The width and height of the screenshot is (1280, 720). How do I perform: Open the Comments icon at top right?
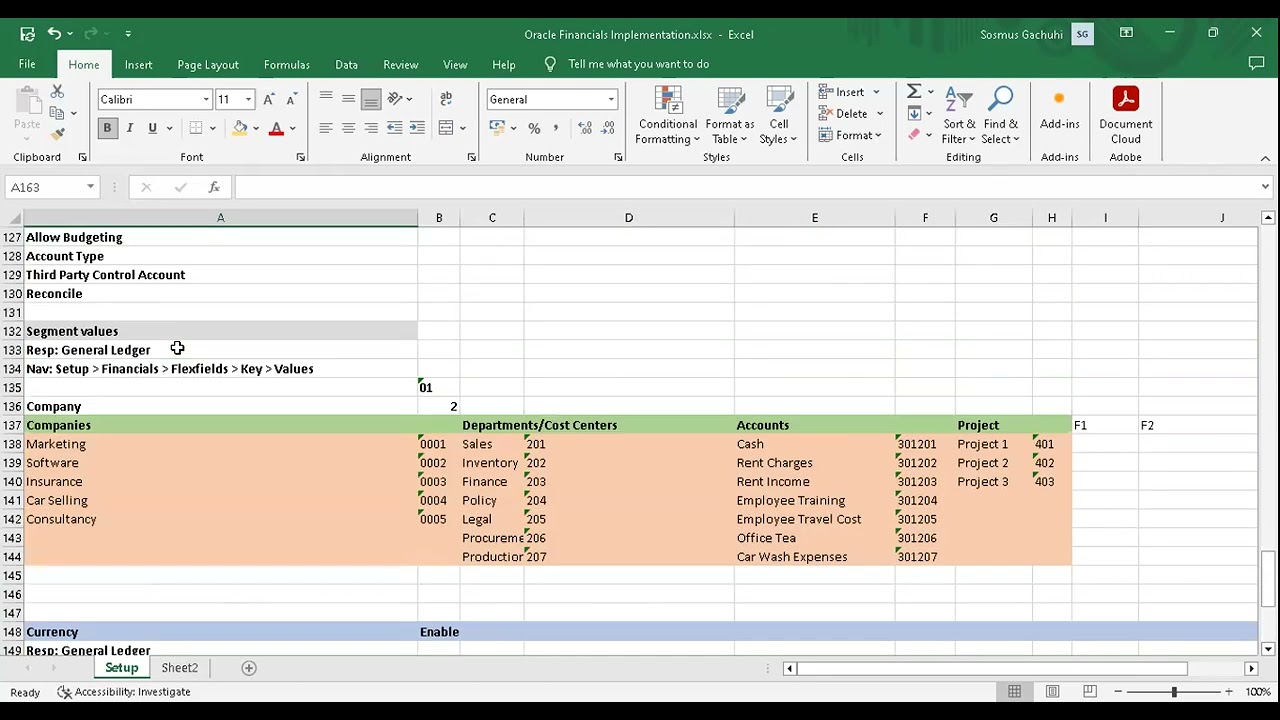[1257, 64]
